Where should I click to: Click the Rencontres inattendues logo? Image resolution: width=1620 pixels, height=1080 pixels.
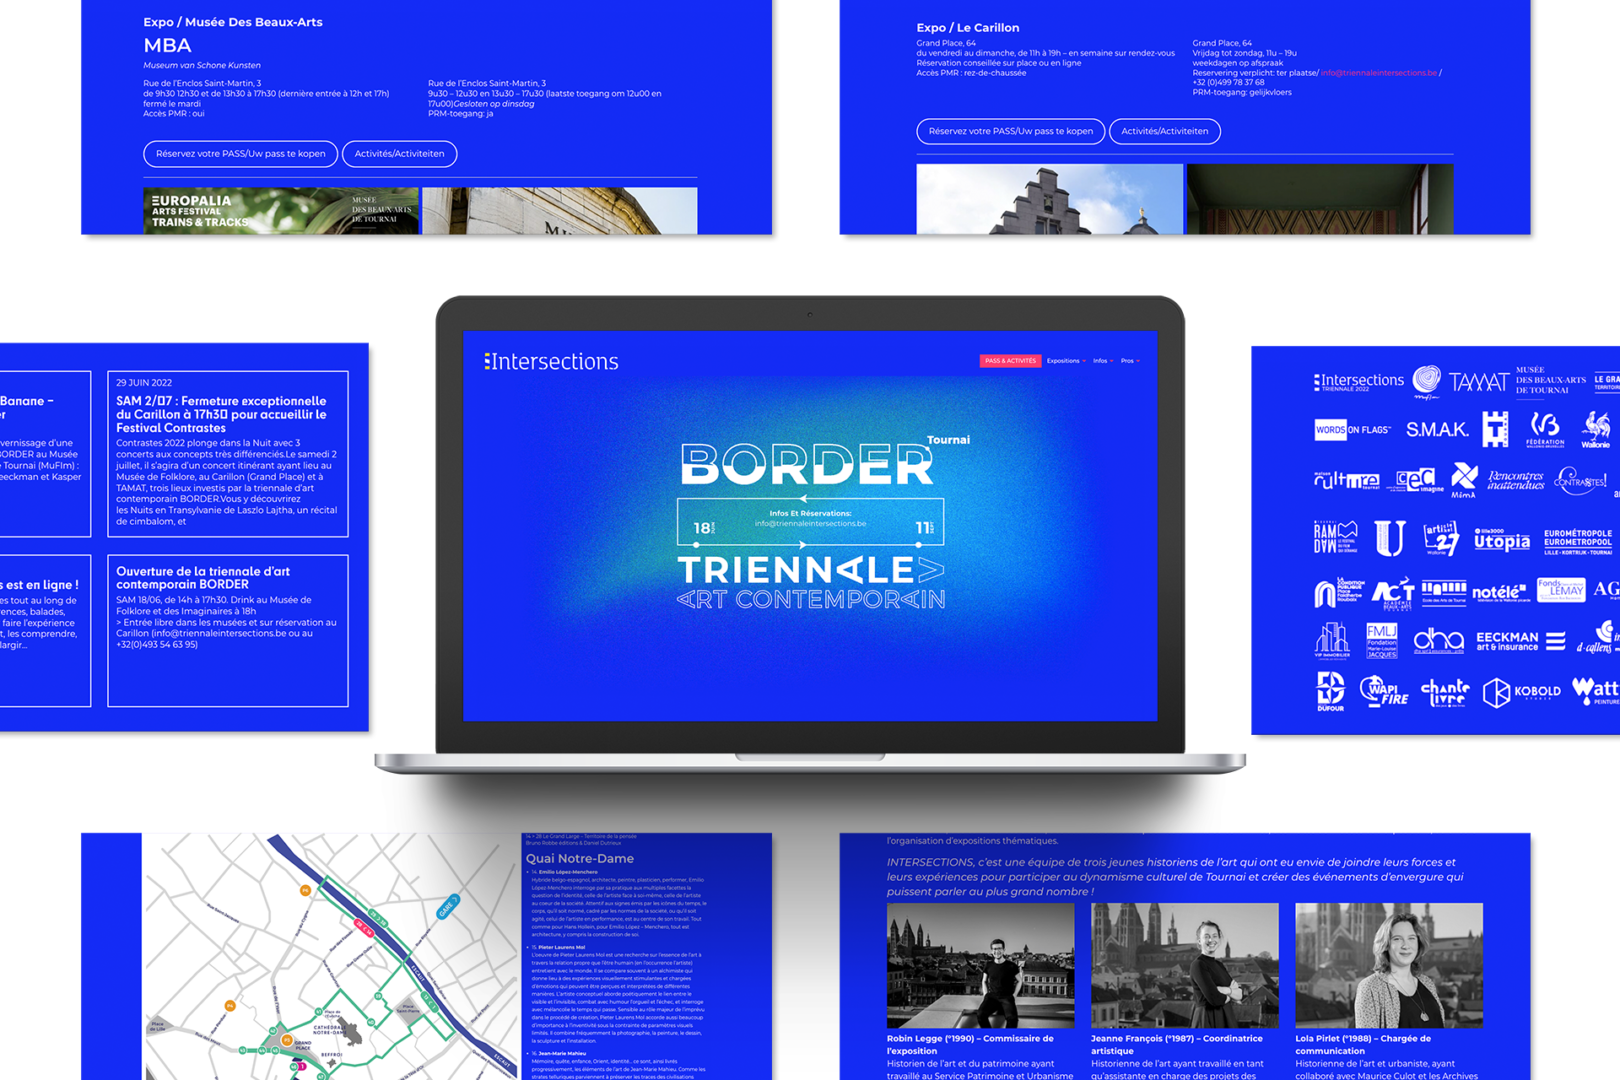point(1515,481)
